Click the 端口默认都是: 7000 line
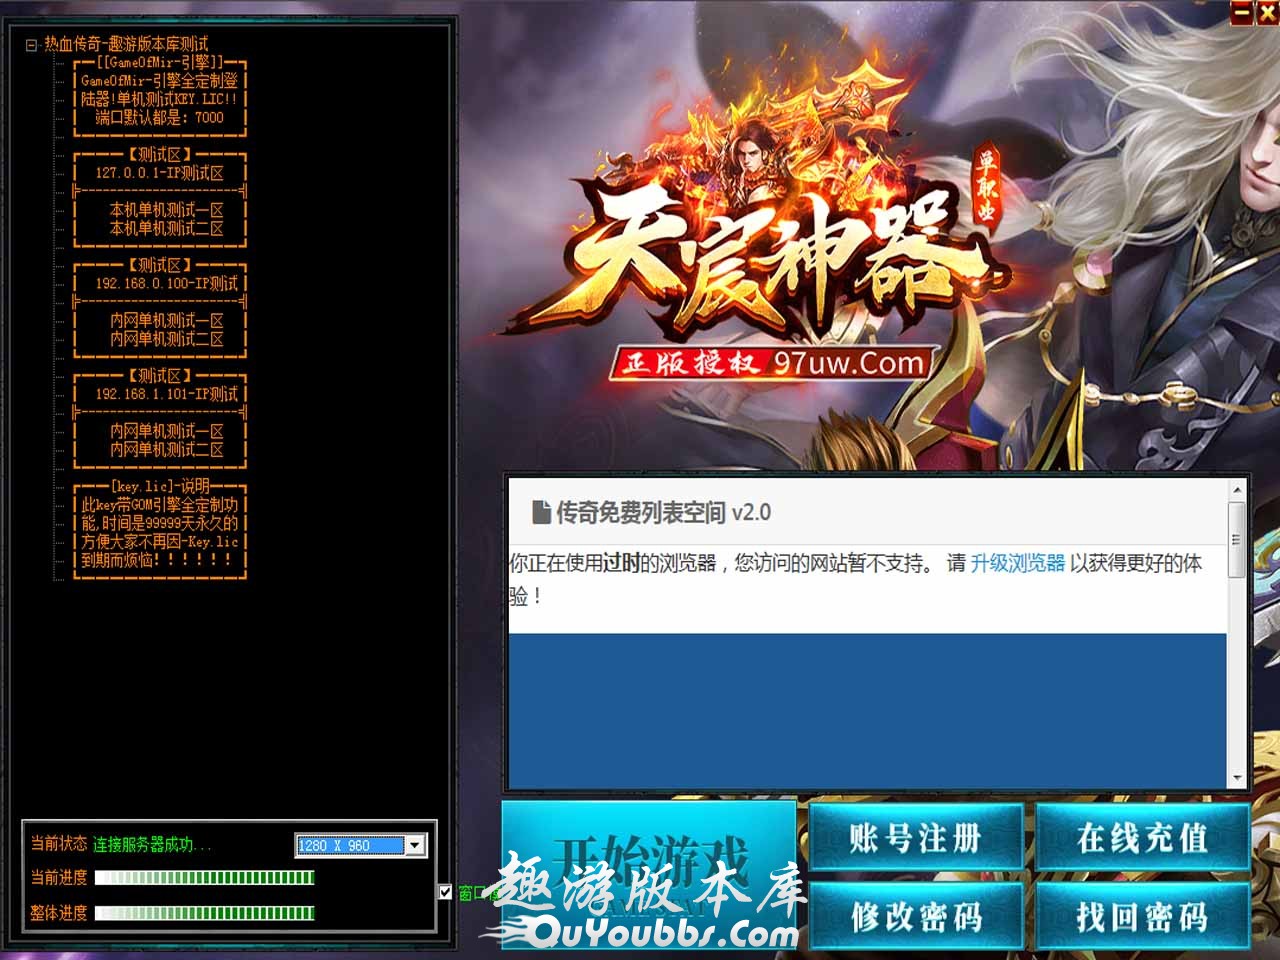 (160, 117)
